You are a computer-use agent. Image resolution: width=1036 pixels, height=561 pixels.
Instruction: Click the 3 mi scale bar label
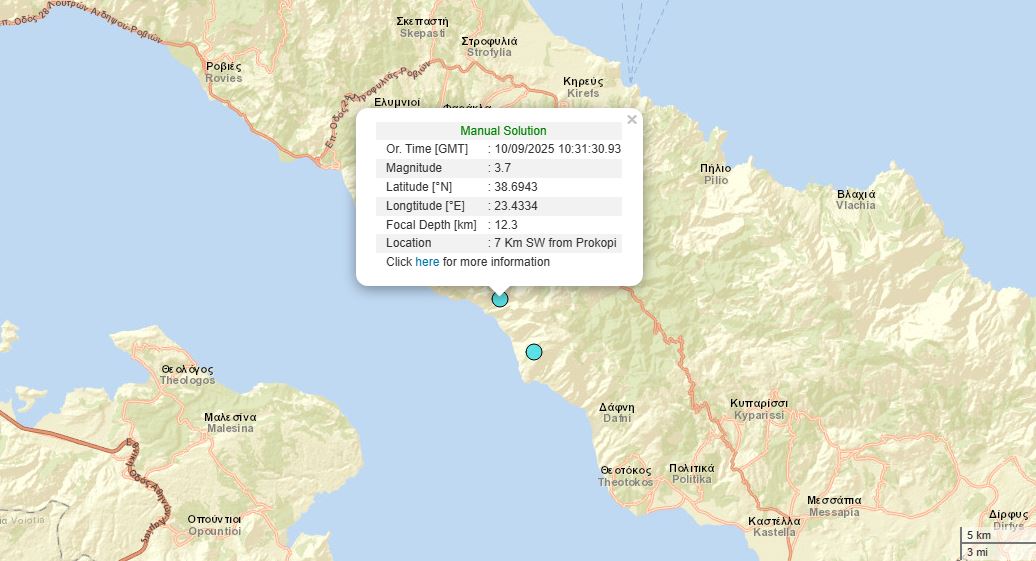click(x=977, y=552)
